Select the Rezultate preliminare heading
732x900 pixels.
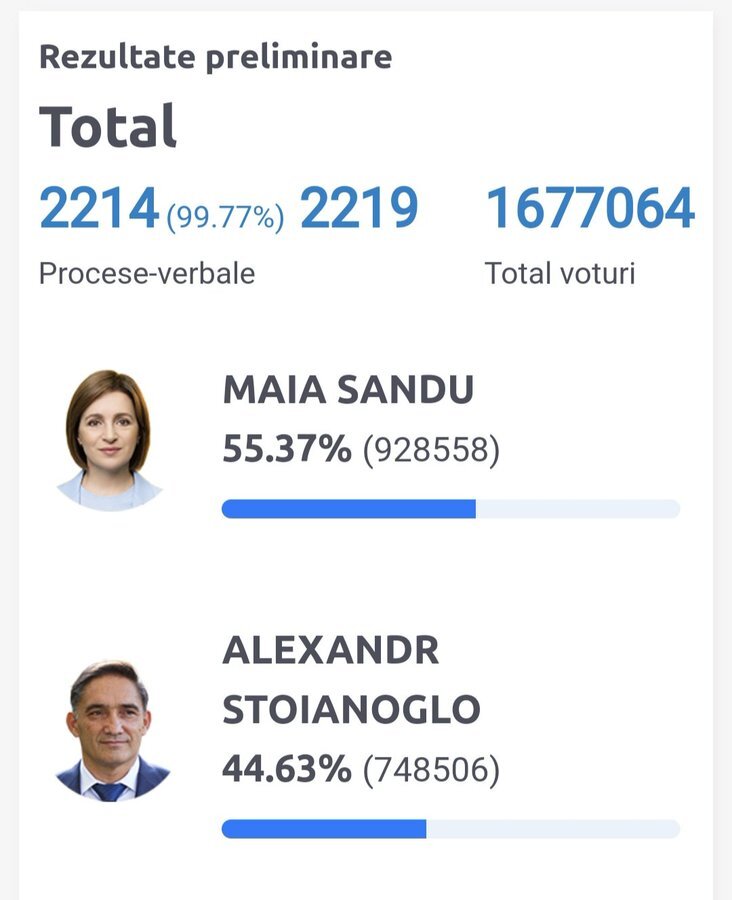click(x=215, y=57)
